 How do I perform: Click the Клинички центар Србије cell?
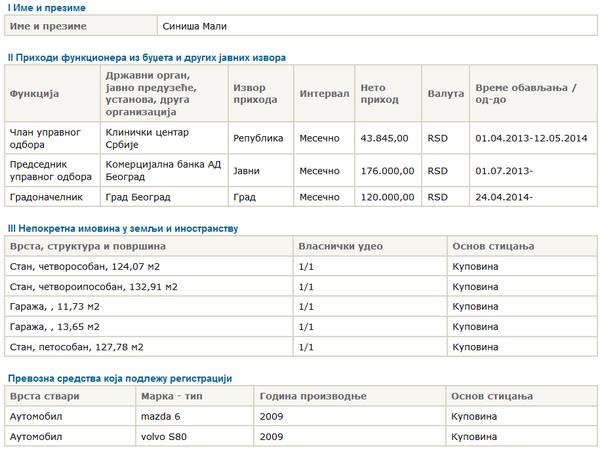click(164, 138)
